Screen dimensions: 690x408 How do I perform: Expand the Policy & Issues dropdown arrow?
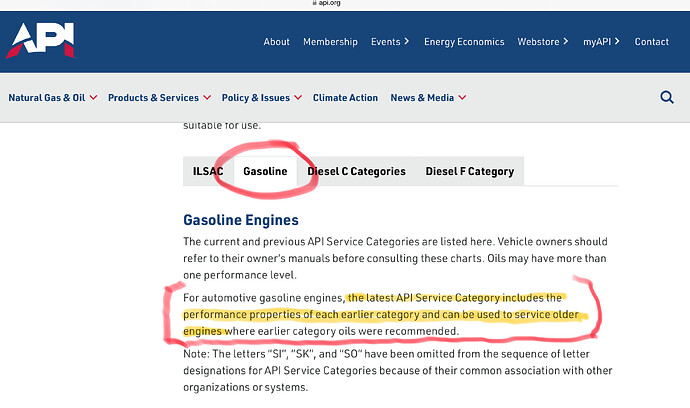[298, 98]
